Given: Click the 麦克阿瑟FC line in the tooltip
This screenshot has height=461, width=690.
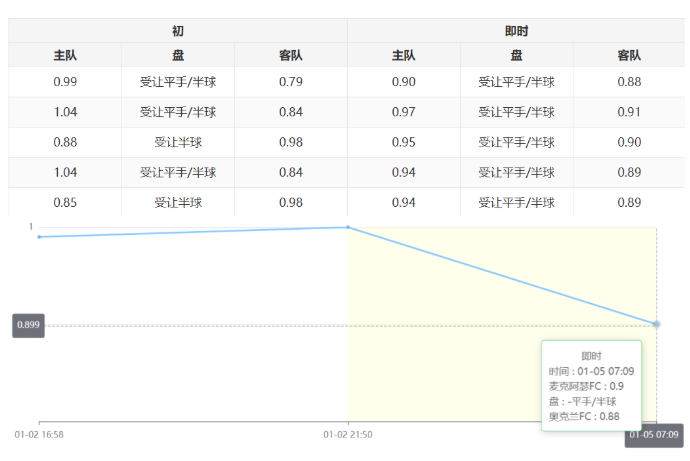Looking at the screenshot, I should tap(586, 385).
